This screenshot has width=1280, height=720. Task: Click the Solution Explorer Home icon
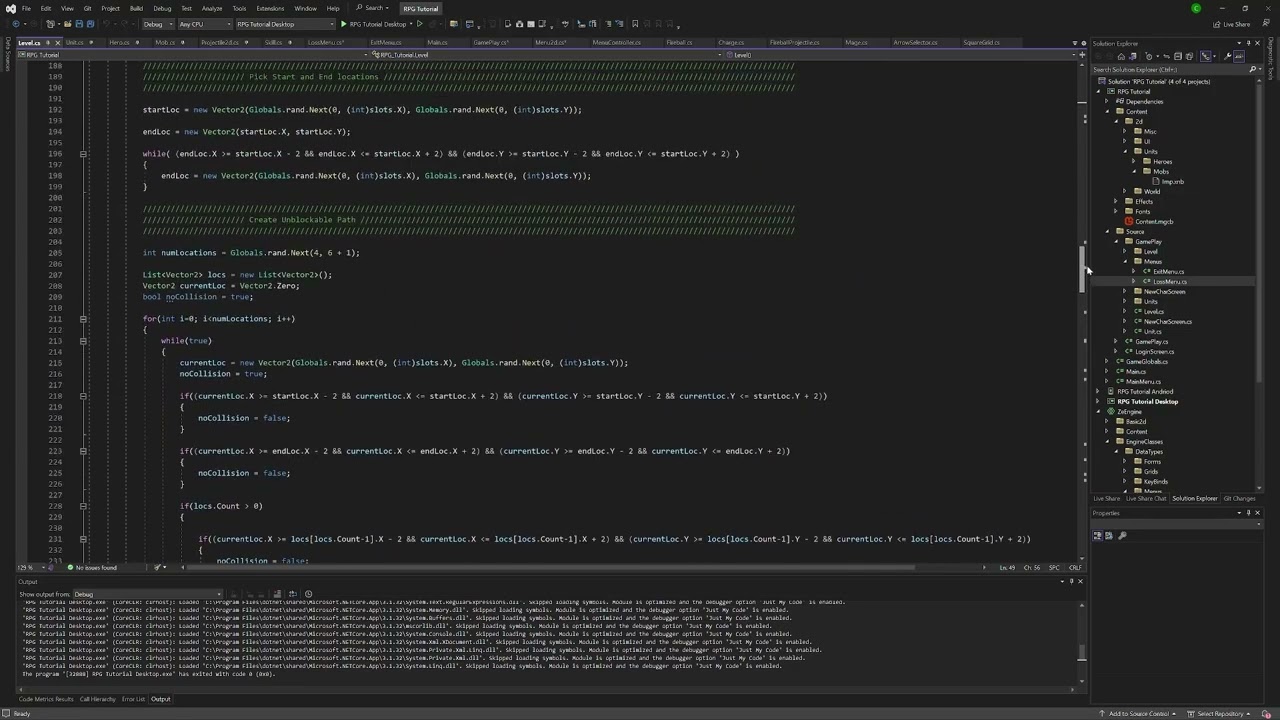pos(1121,57)
